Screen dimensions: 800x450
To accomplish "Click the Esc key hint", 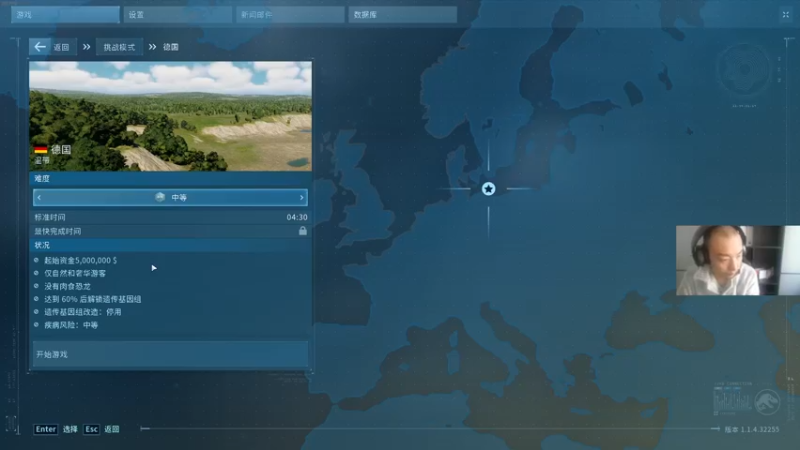I will click(91, 429).
